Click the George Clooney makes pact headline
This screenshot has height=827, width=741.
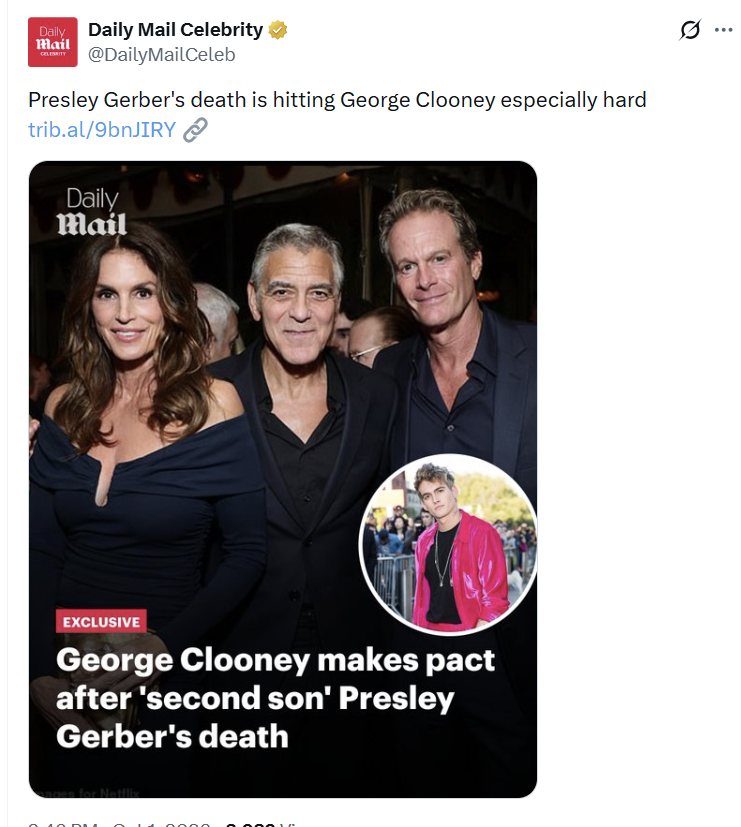point(275,698)
